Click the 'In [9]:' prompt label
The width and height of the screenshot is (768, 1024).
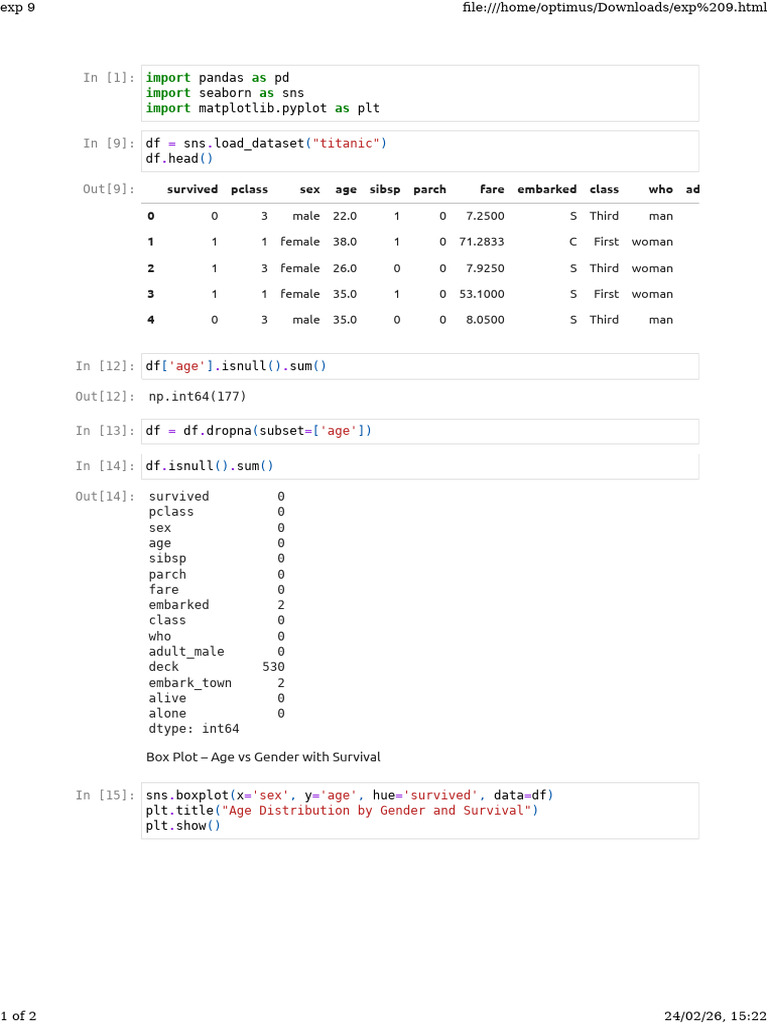tap(109, 143)
